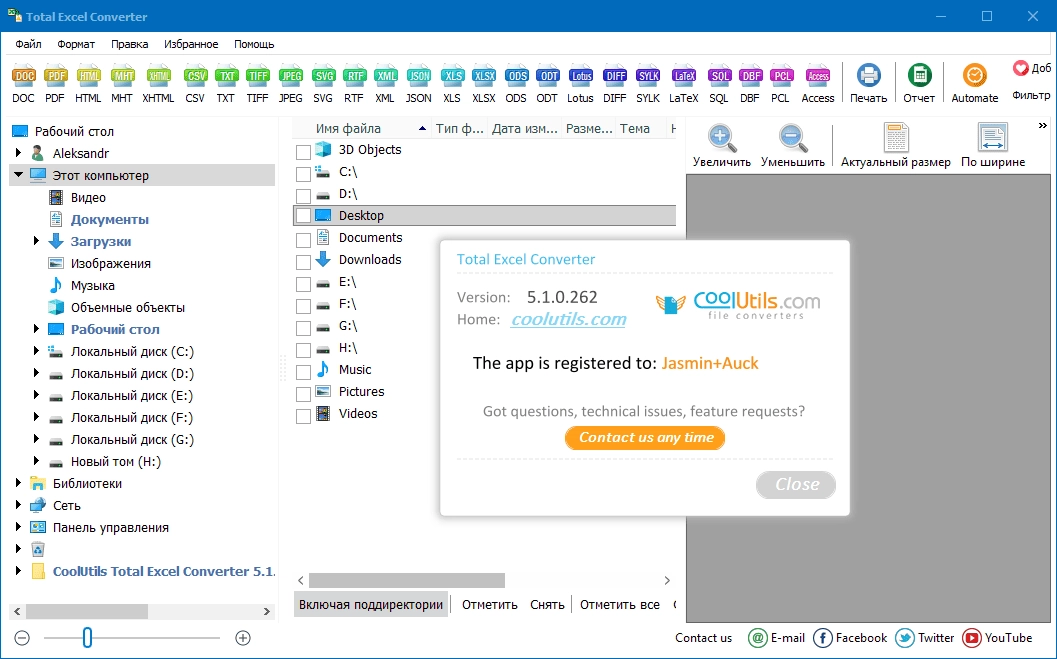Click the Отметить все button
1057x659 pixels.
pyautogui.click(x=620, y=605)
